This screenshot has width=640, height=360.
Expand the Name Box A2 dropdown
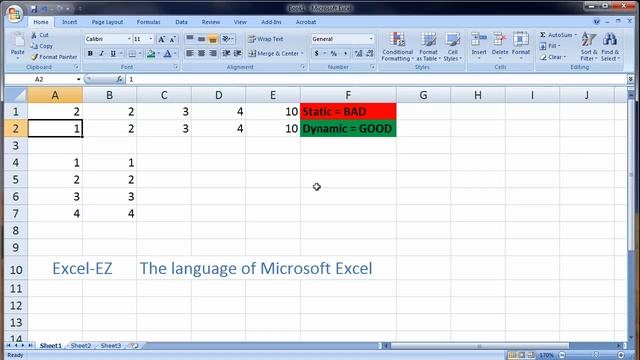click(78, 79)
